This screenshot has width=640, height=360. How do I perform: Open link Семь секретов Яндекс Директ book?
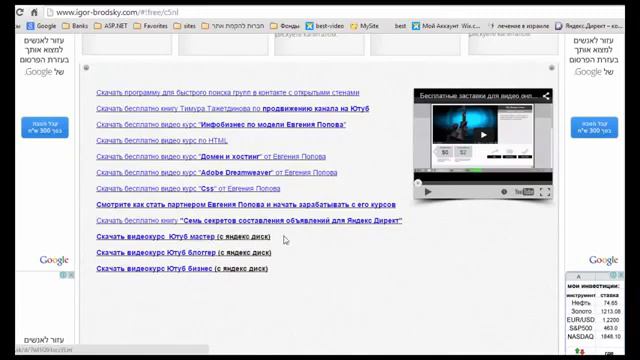[249, 220]
